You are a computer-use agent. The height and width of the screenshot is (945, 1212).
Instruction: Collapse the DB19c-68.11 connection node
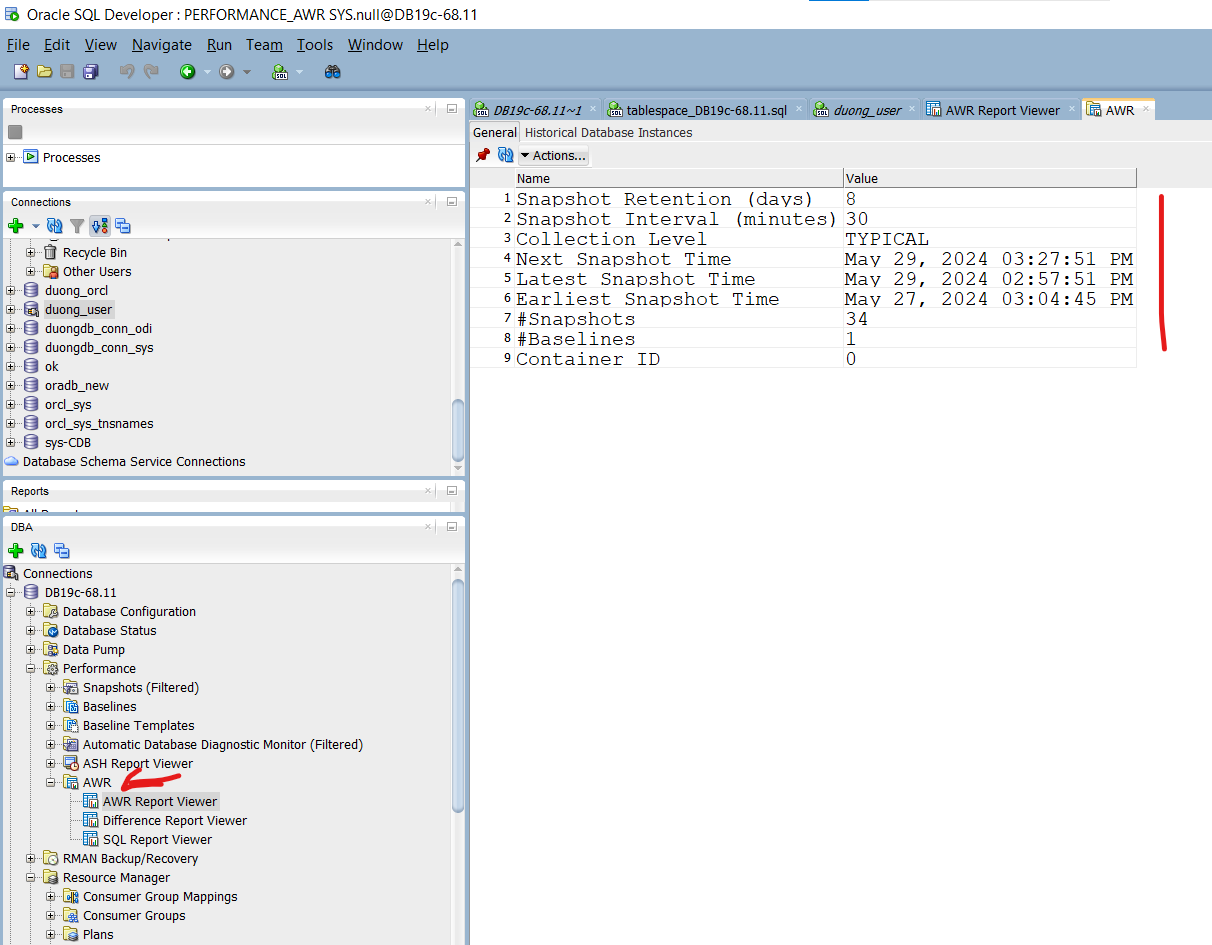[x=11, y=593]
